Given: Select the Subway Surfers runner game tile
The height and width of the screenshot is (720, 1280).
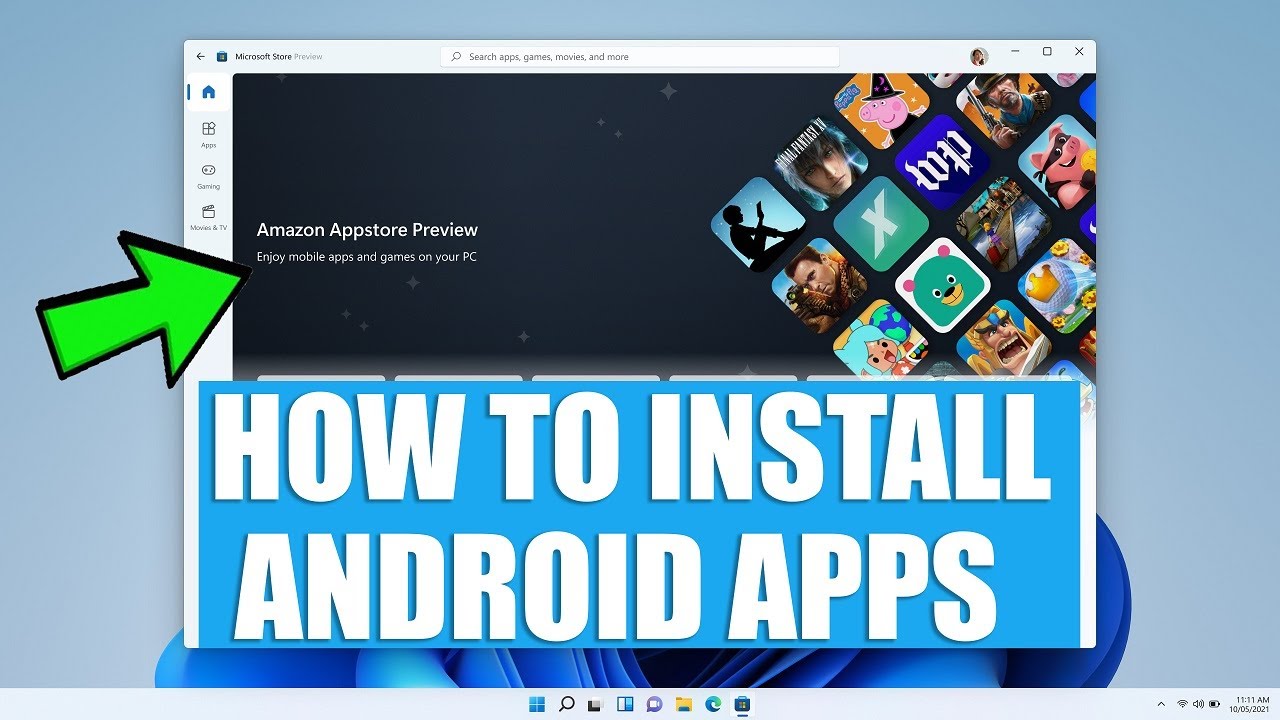Looking at the screenshot, I should pos(1003,223).
